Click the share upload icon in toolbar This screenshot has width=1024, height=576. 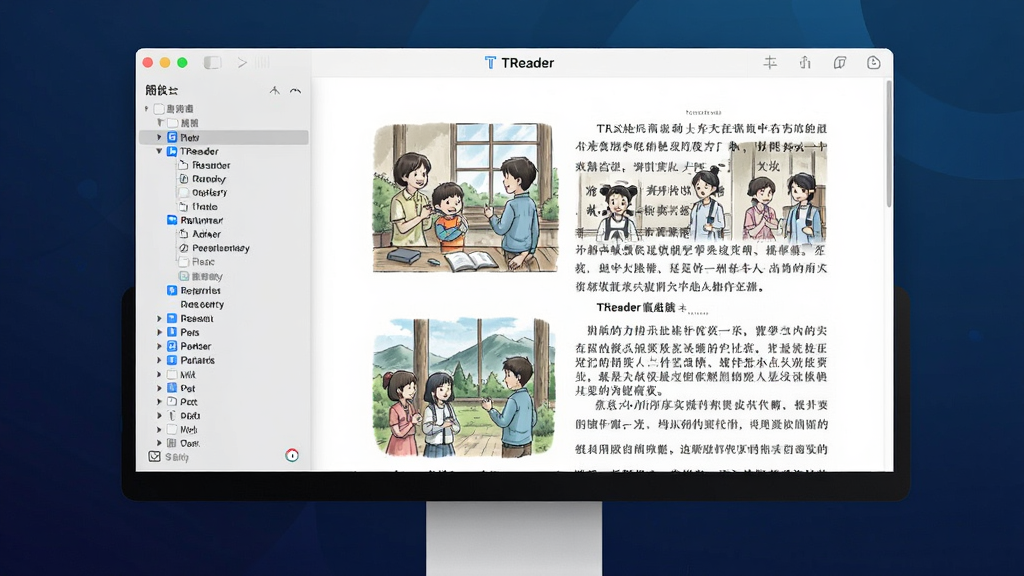point(805,63)
